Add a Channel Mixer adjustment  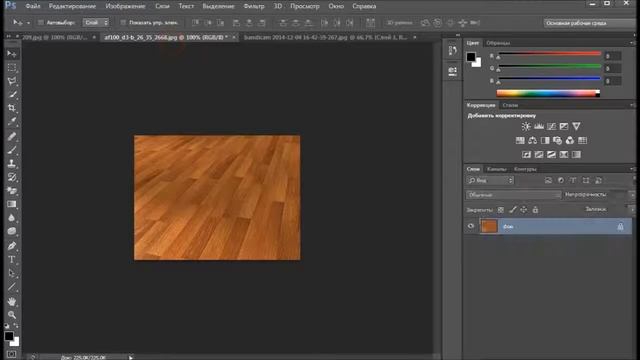(570, 140)
